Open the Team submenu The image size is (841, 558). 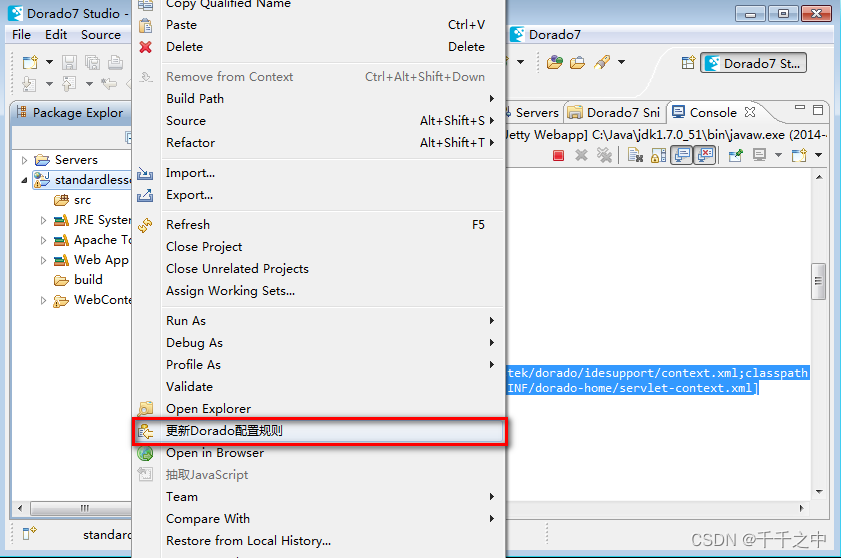319,497
